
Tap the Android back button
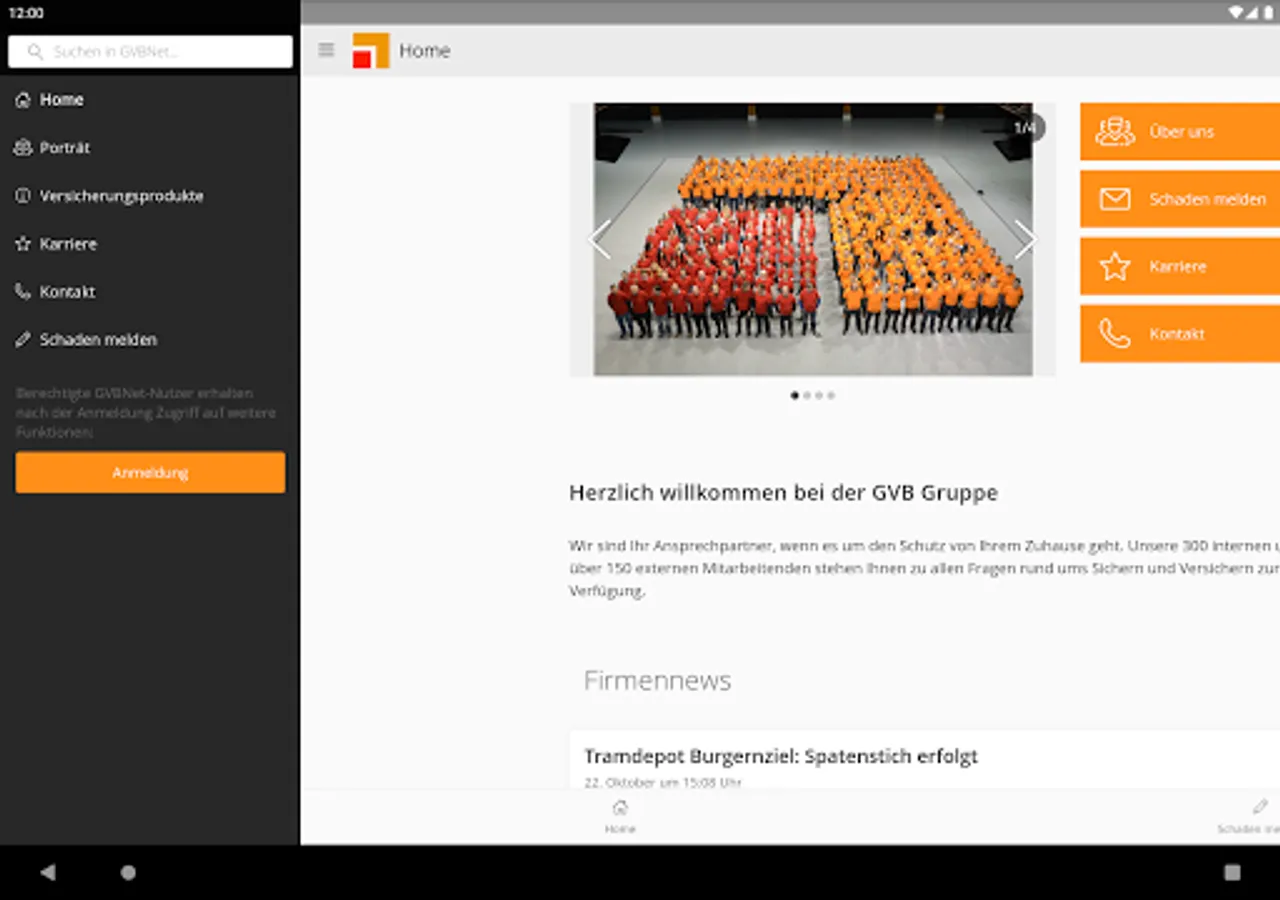[47, 872]
